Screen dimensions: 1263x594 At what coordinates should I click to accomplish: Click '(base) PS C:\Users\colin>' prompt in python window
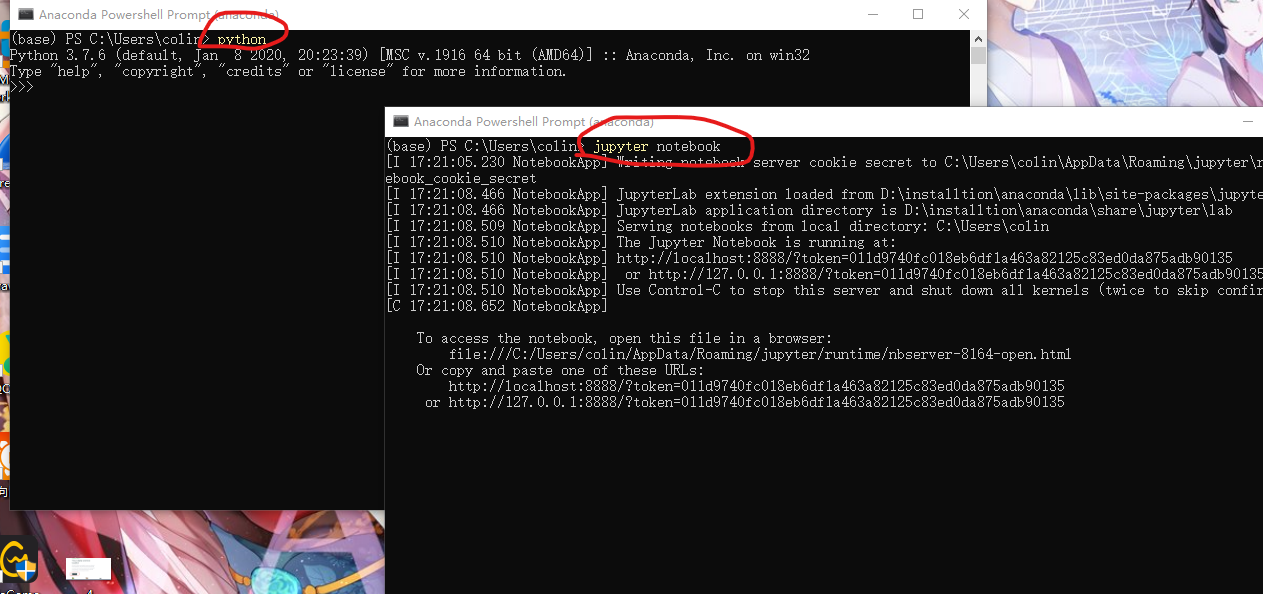[x=110, y=40]
